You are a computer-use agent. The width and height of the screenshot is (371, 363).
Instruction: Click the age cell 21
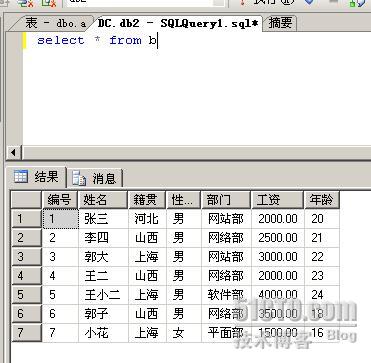(x=322, y=238)
